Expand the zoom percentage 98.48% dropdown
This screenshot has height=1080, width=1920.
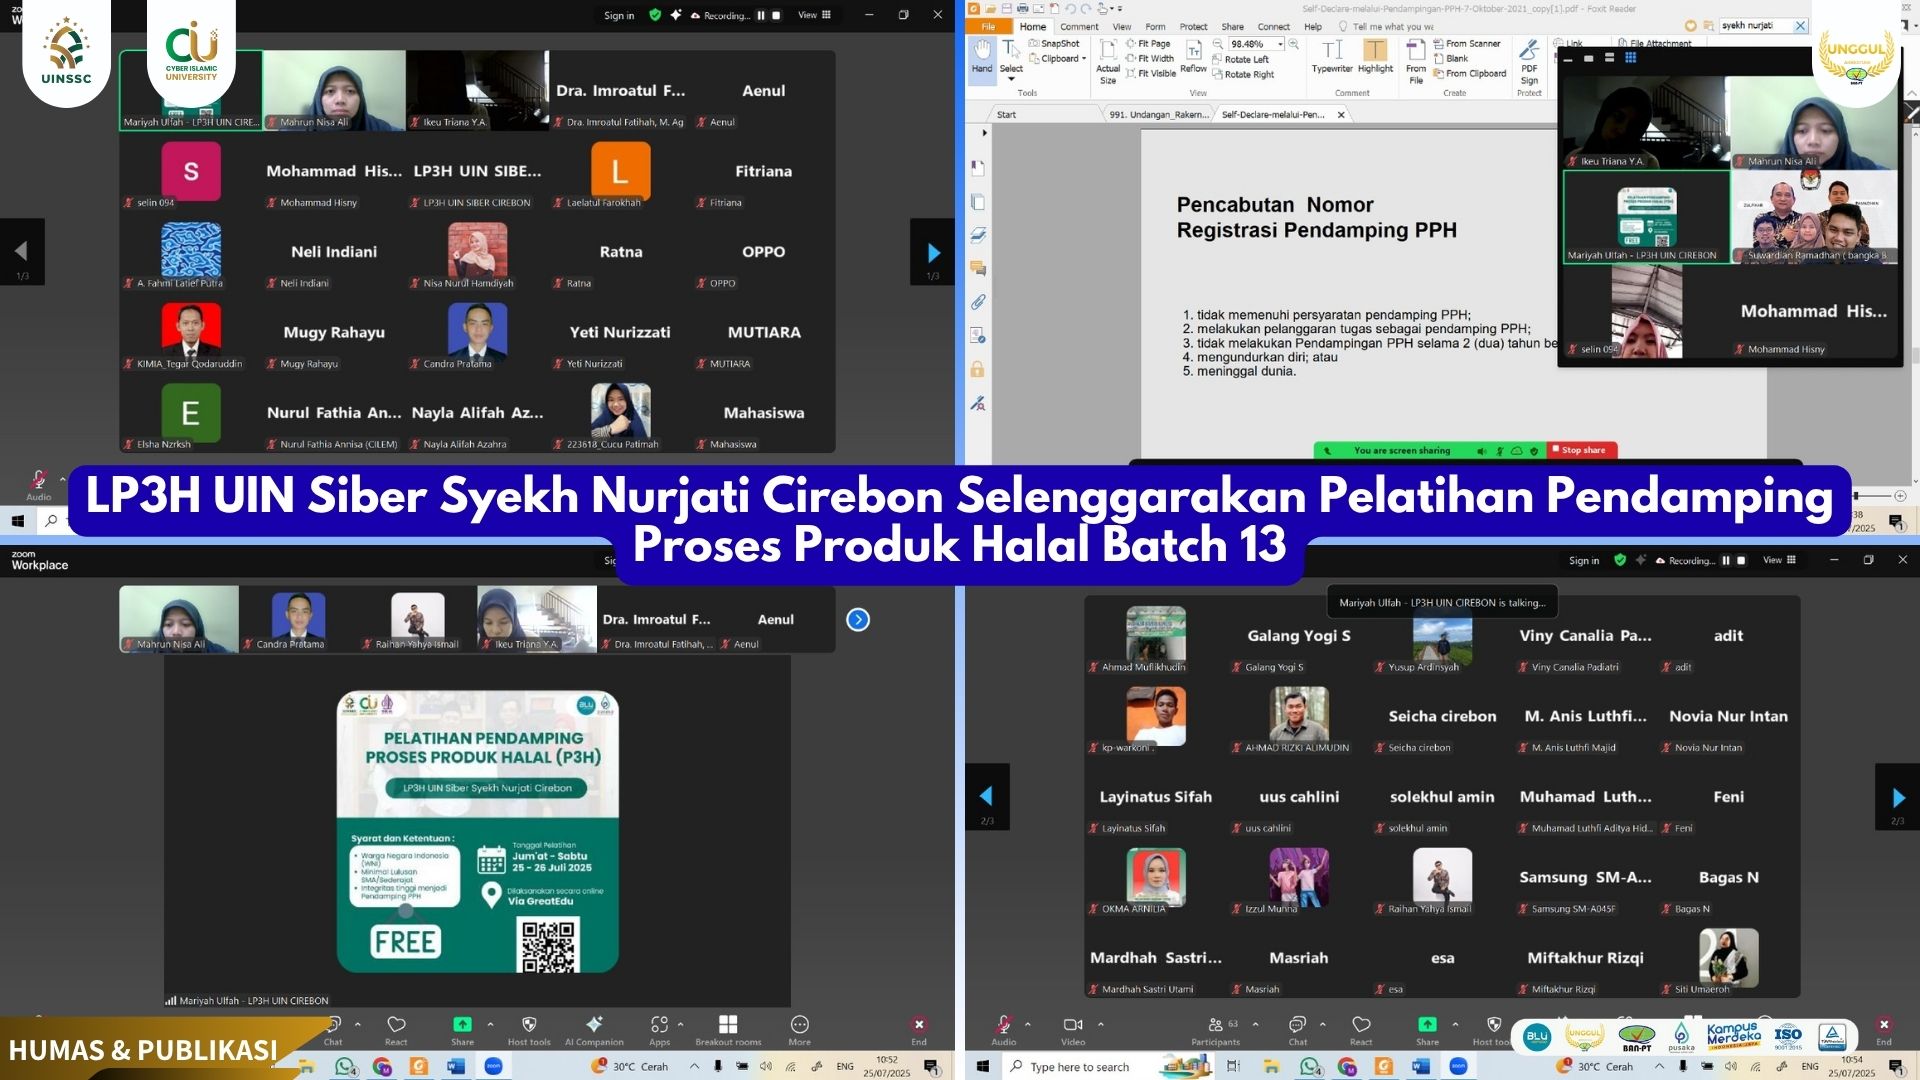point(1280,44)
